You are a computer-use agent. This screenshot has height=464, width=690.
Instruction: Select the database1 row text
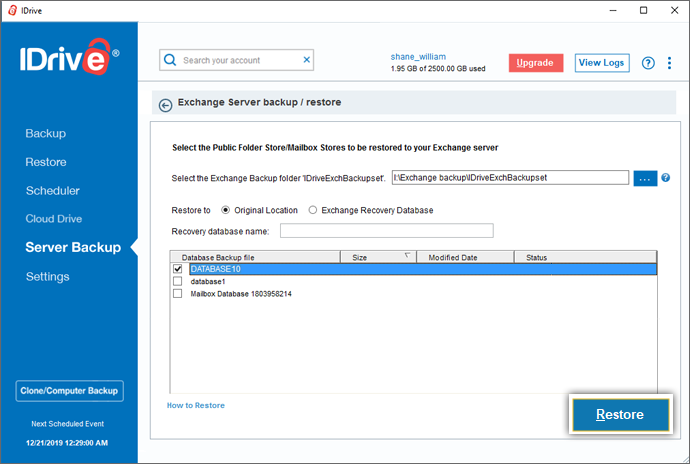pyautogui.click(x=208, y=281)
